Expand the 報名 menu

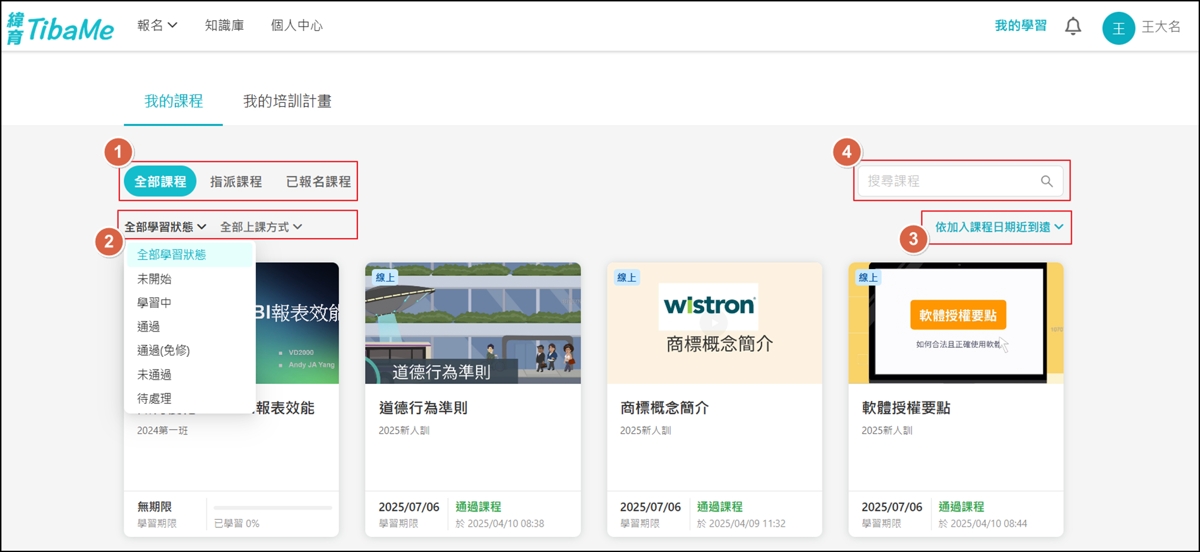(157, 26)
